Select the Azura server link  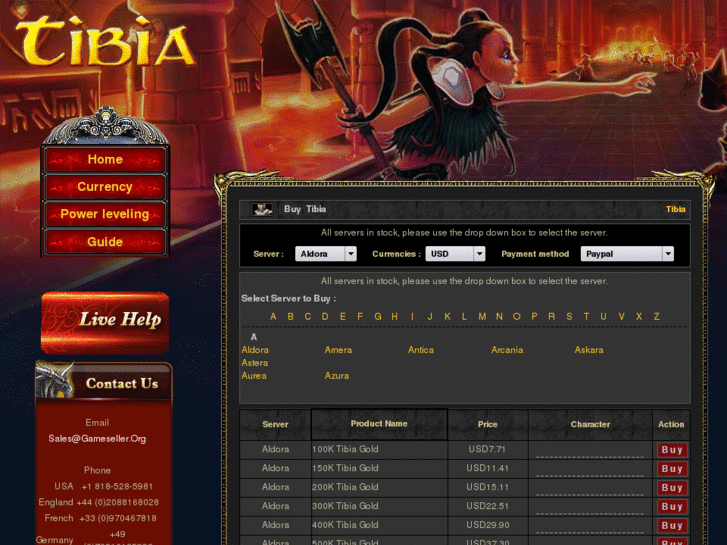pos(337,376)
